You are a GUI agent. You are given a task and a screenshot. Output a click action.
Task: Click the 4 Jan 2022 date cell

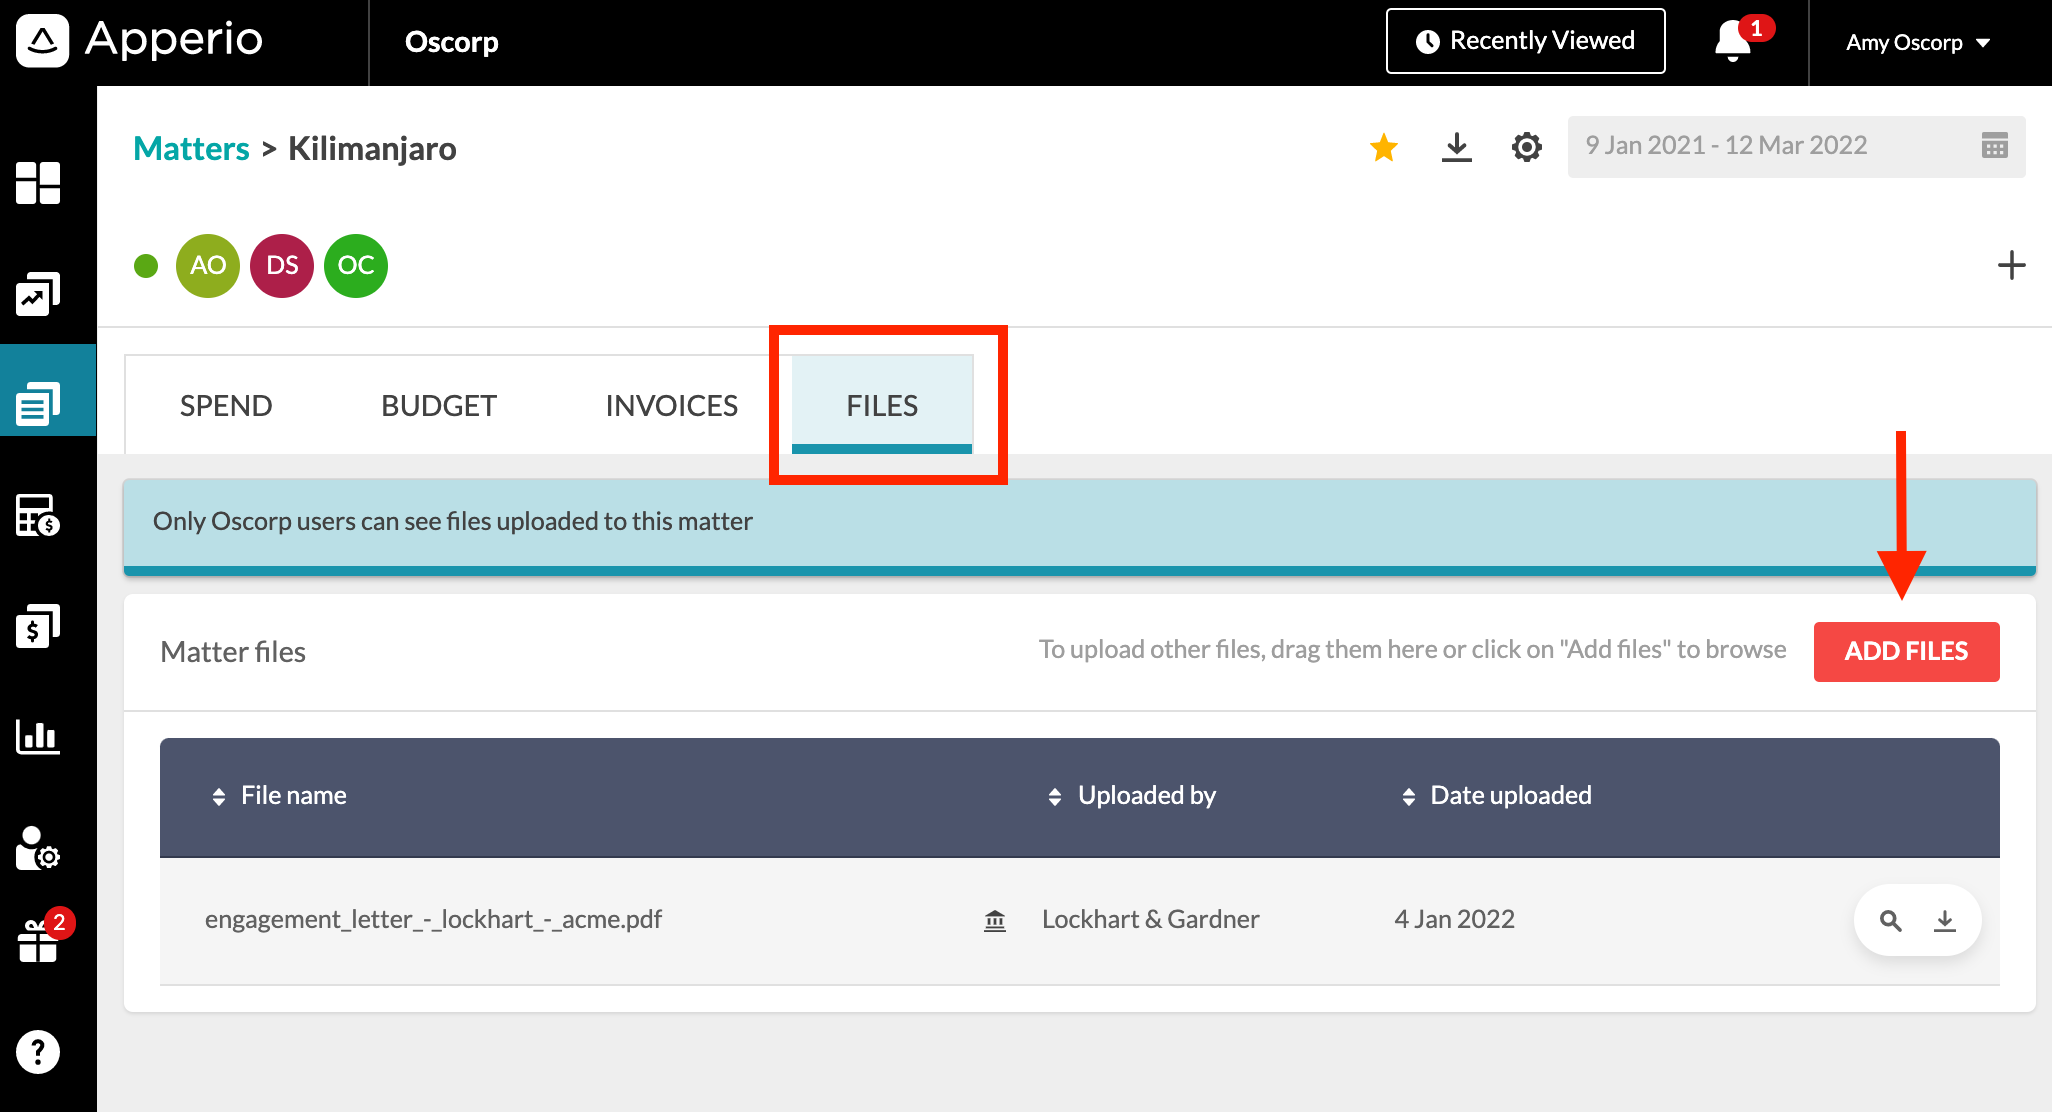pos(1455,920)
